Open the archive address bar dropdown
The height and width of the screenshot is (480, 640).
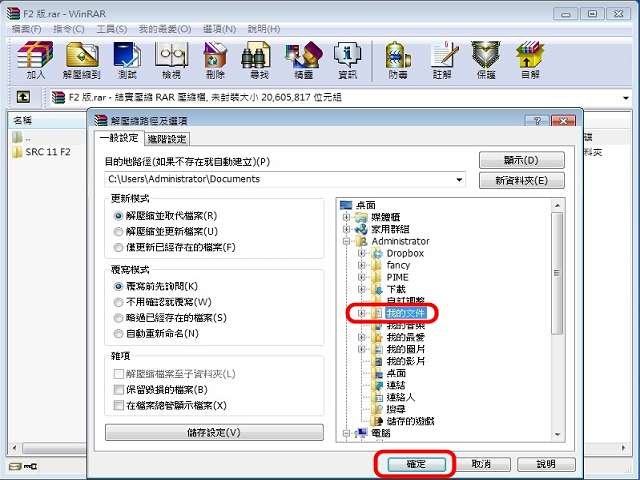click(625, 98)
